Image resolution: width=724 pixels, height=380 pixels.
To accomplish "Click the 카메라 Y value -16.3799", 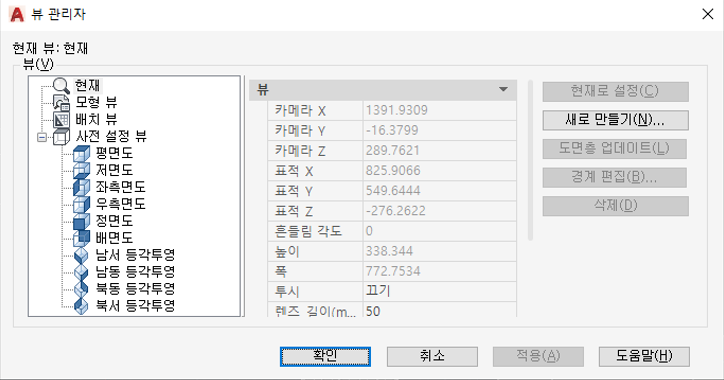I will pos(440,131).
